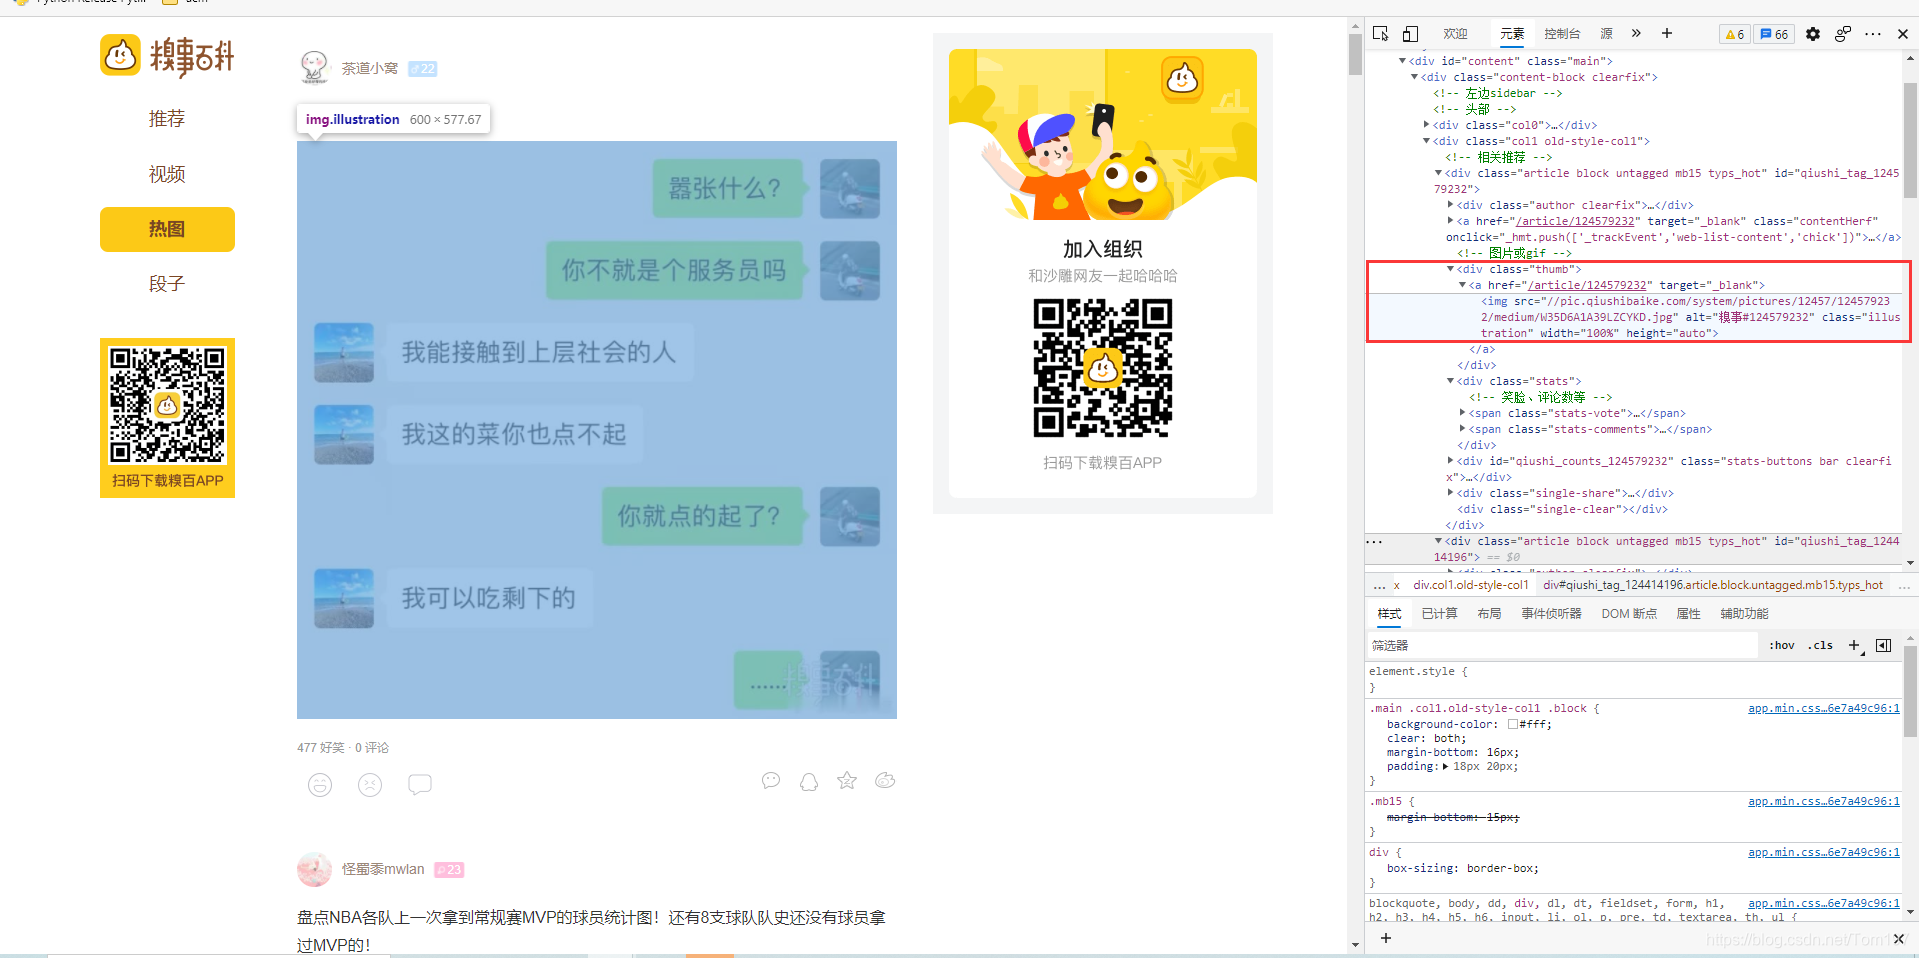Toggle :hov pseudo-class states in Styles pane
This screenshot has width=1919, height=958.
tap(1781, 645)
